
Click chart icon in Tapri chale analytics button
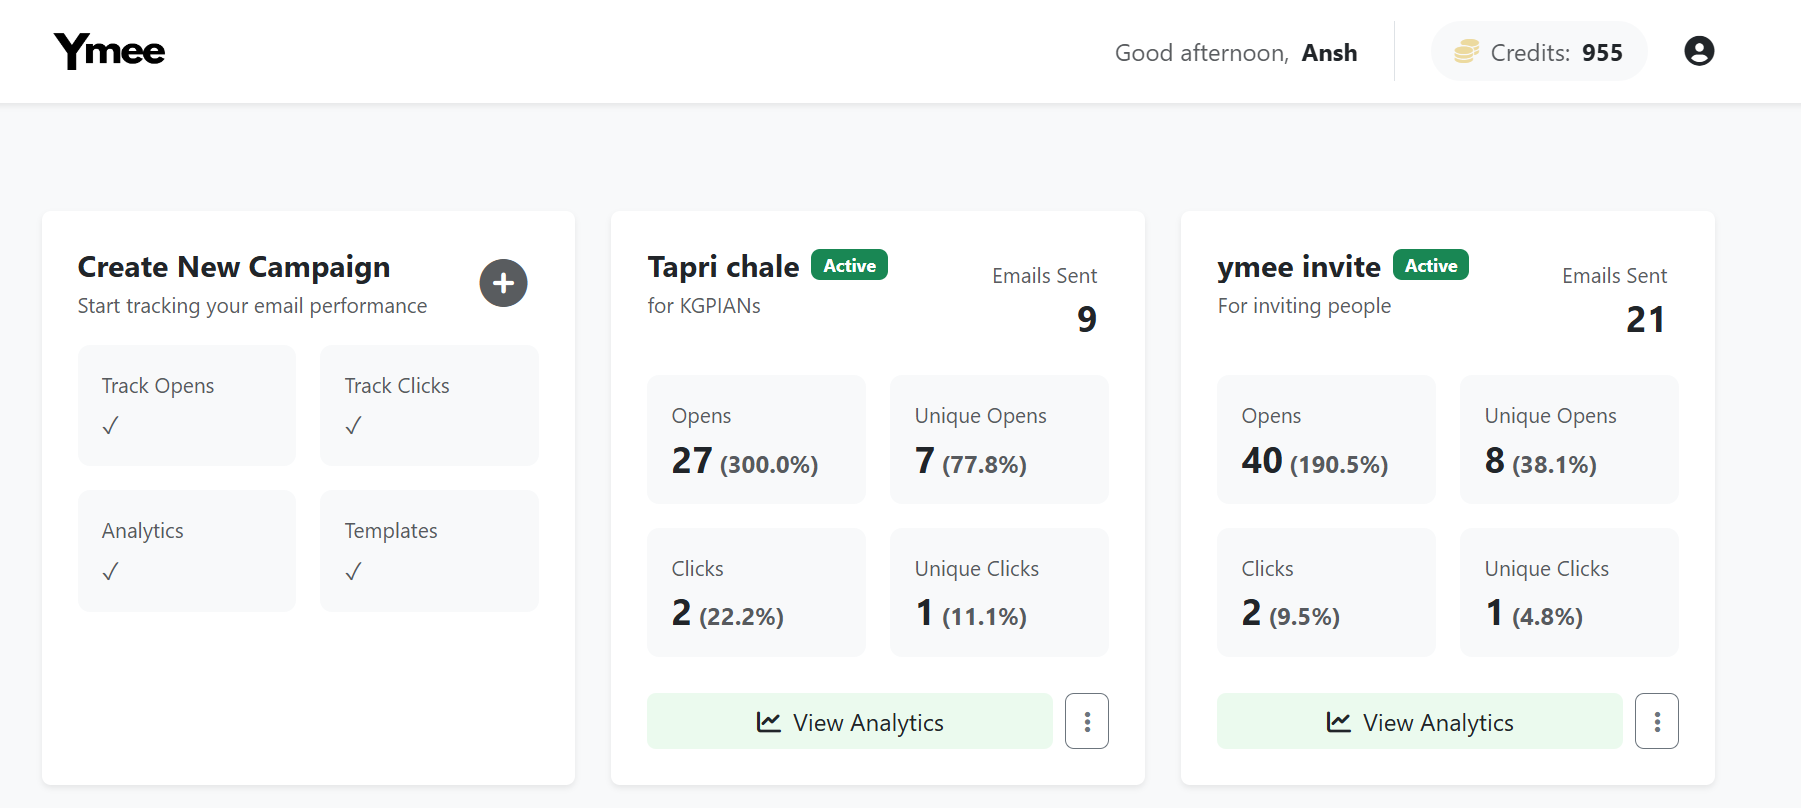768,722
